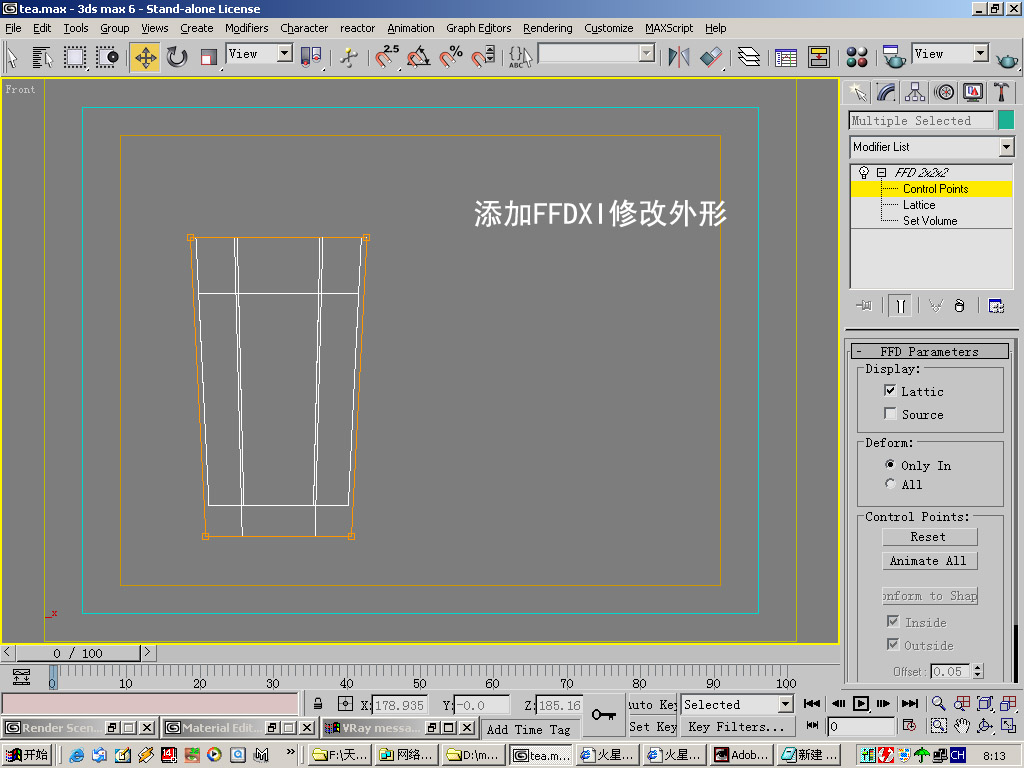Click Zoom Extents All viewport control
Screen dimensions: 1024x768
tap(1009, 703)
